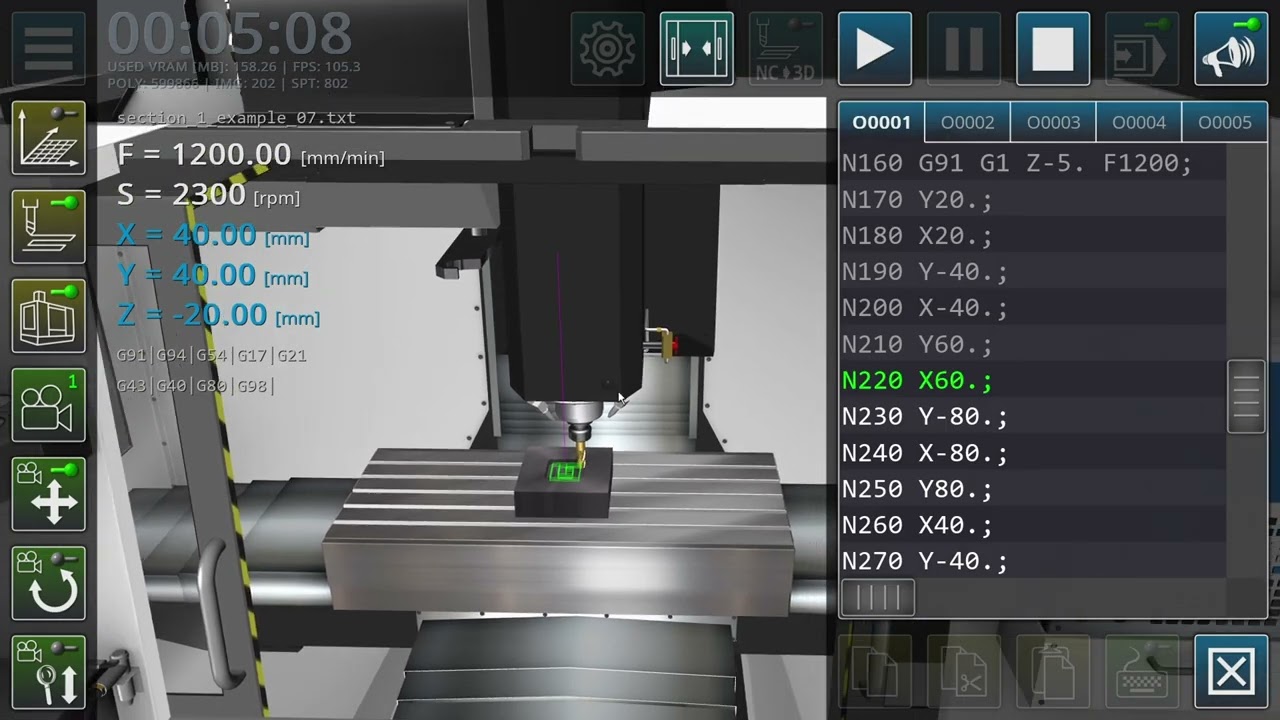Click the NC 3D simulation mode icon
Screen dimensions: 1280x720
(x=786, y=48)
